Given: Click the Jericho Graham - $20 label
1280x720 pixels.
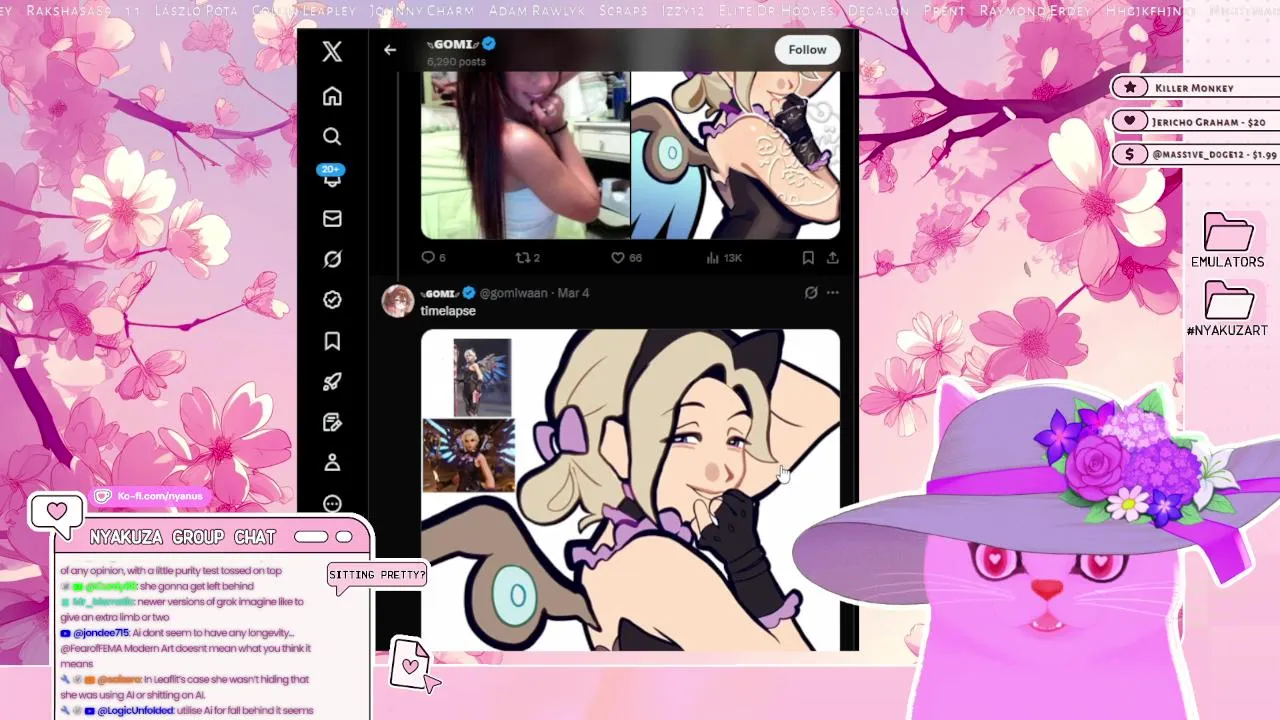Looking at the screenshot, I should click(x=1193, y=121).
